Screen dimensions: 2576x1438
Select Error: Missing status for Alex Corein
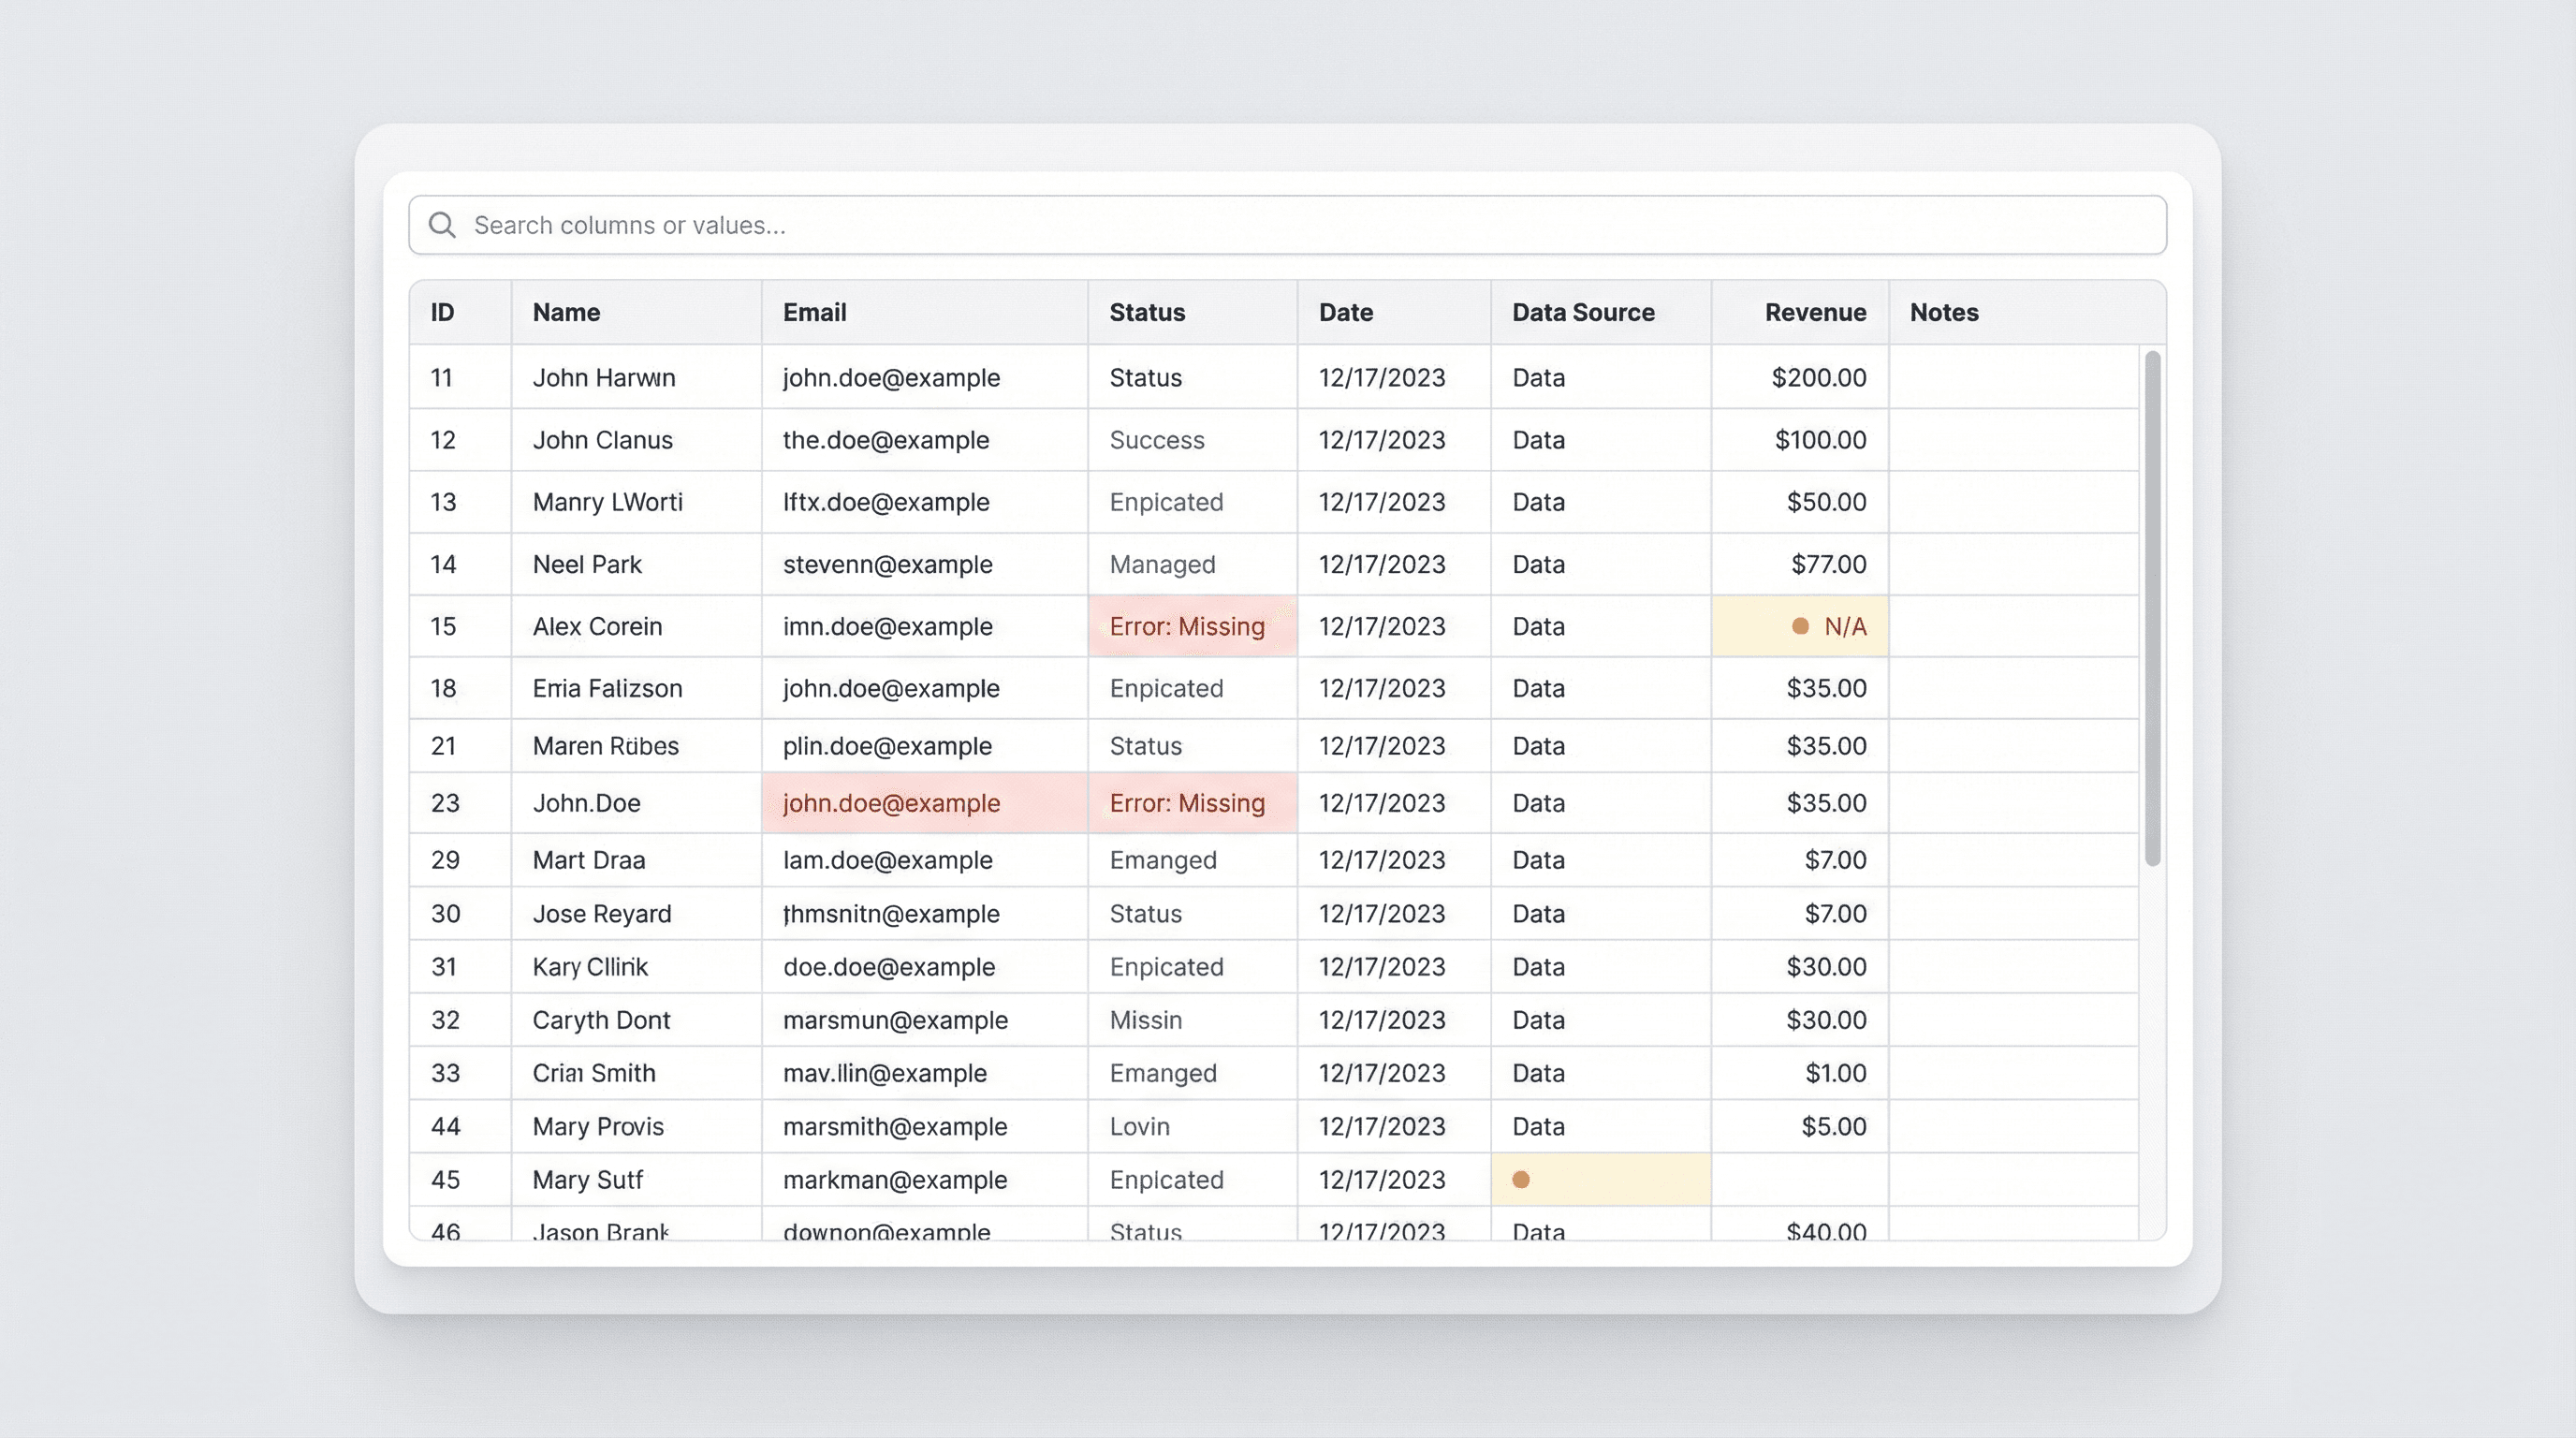[x=1187, y=626]
